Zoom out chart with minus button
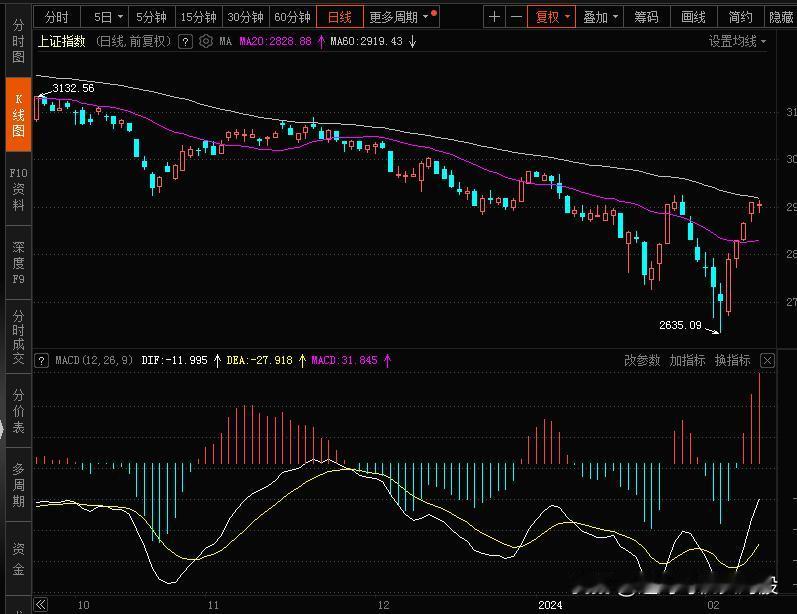Viewport: 797px width, 614px height. click(x=516, y=17)
